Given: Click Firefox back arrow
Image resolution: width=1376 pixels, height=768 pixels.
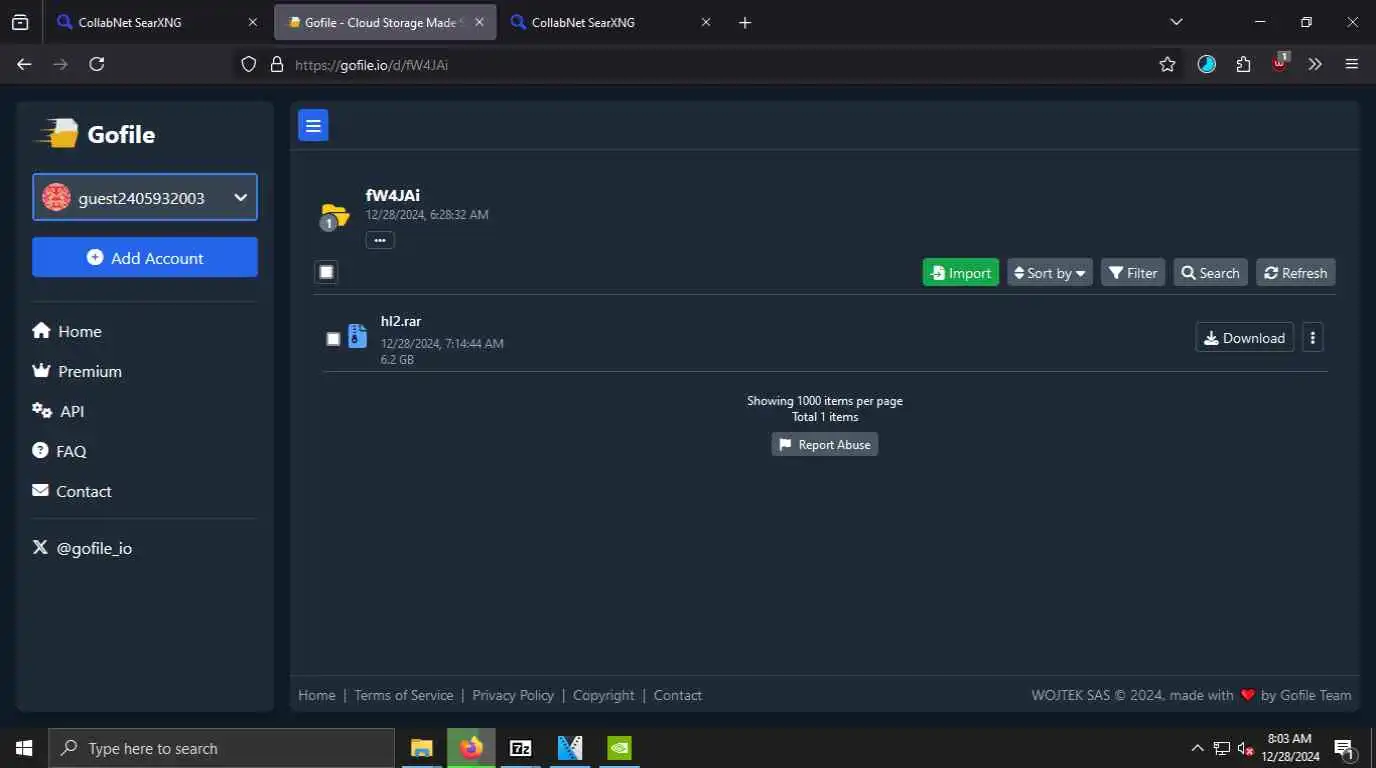Looking at the screenshot, I should tap(25, 64).
